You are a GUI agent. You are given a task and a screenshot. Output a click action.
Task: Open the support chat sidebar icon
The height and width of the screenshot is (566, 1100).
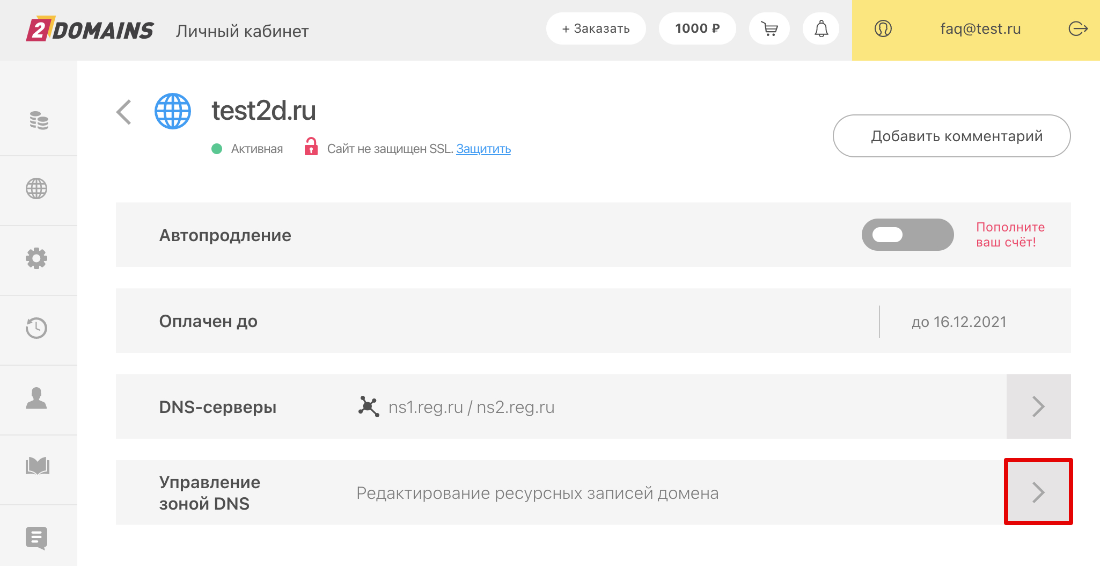click(x=37, y=538)
